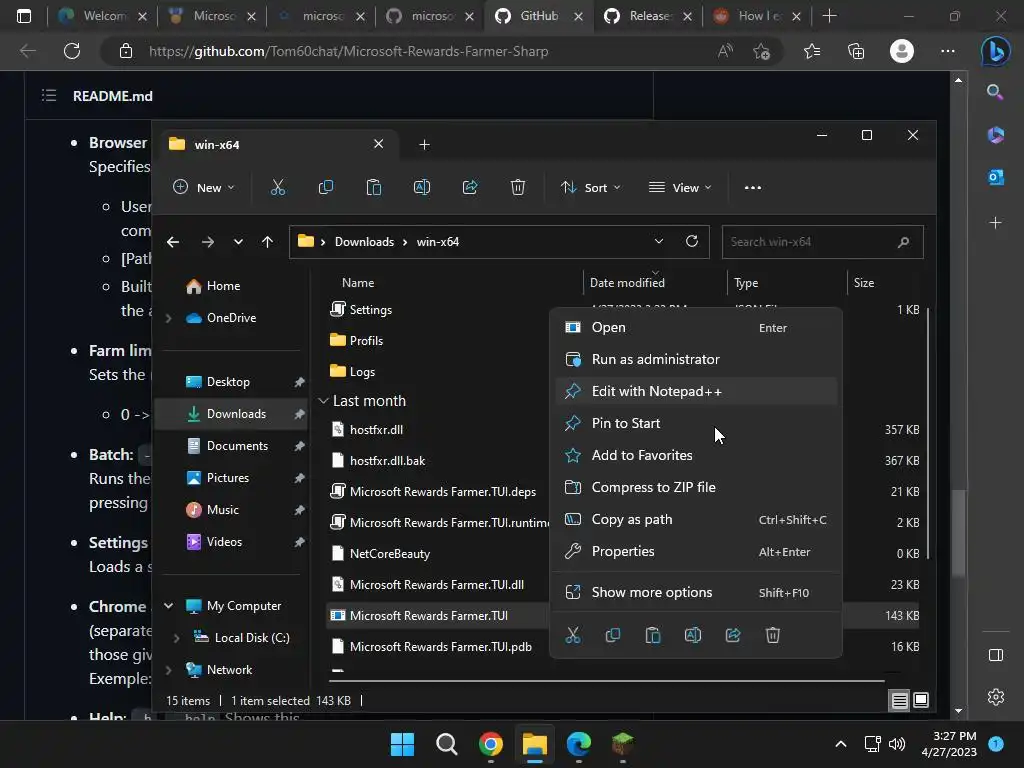The width and height of the screenshot is (1024, 768).
Task: Open Properties from context menu
Action: point(696,551)
